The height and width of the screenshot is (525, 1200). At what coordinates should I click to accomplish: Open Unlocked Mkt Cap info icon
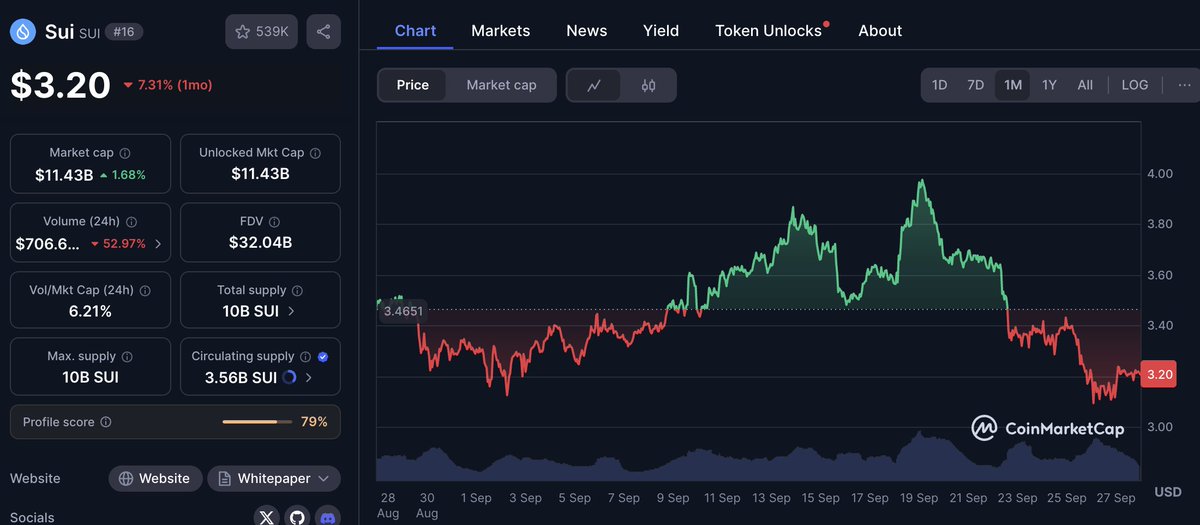pyautogui.click(x=315, y=153)
